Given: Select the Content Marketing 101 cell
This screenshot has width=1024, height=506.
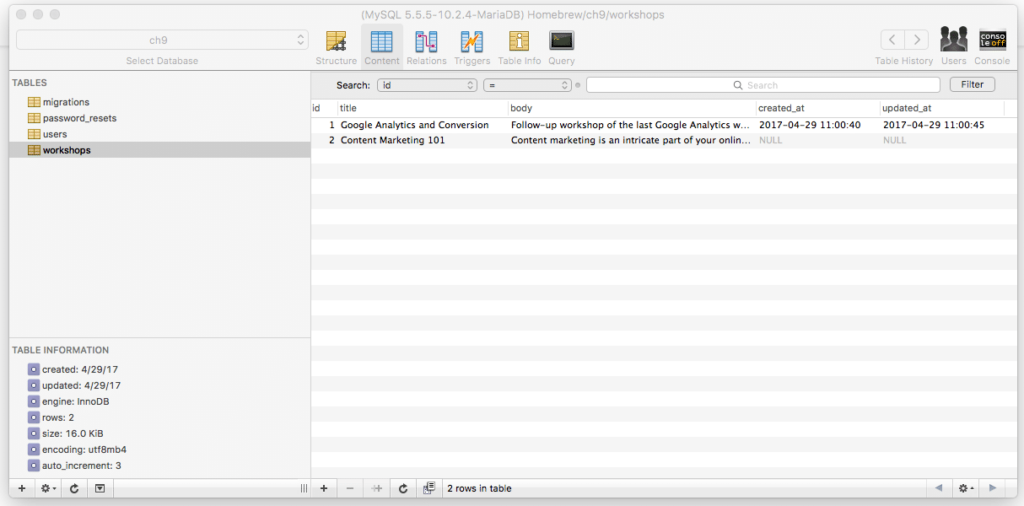Looking at the screenshot, I should click(x=392, y=140).
